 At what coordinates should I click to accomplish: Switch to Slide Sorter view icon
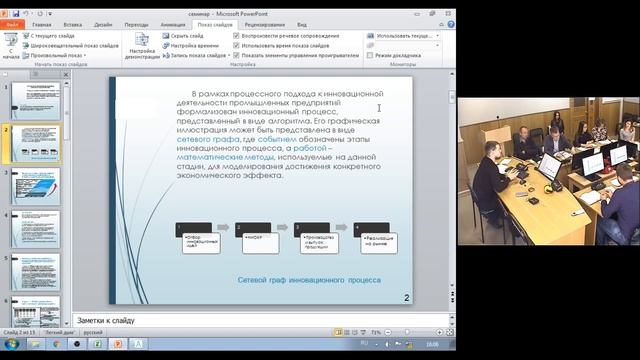347,333
